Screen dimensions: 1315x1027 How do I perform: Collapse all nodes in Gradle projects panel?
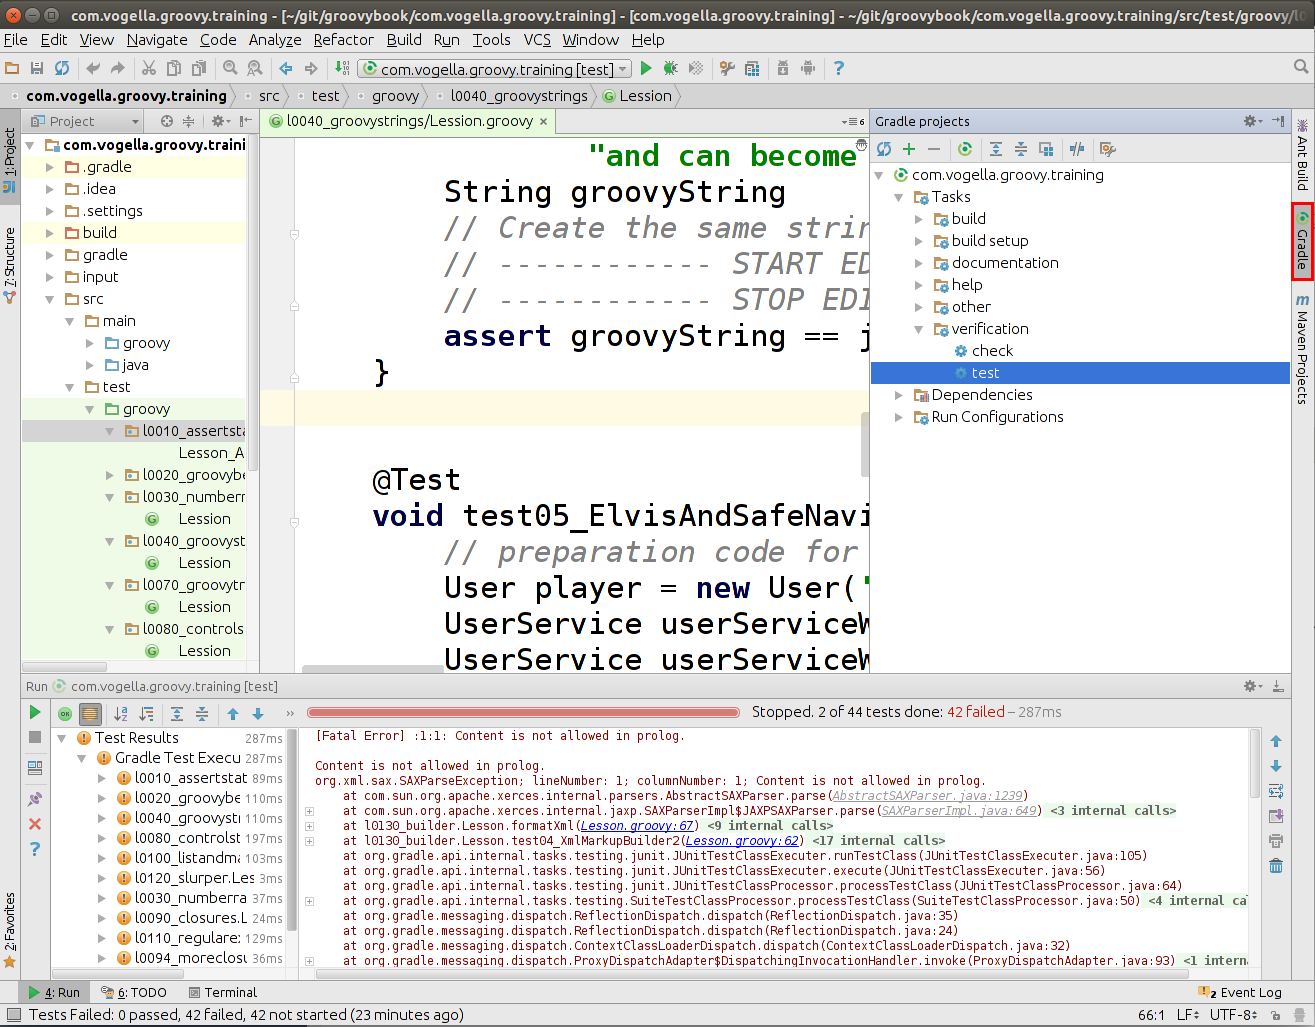(1021, 149)
